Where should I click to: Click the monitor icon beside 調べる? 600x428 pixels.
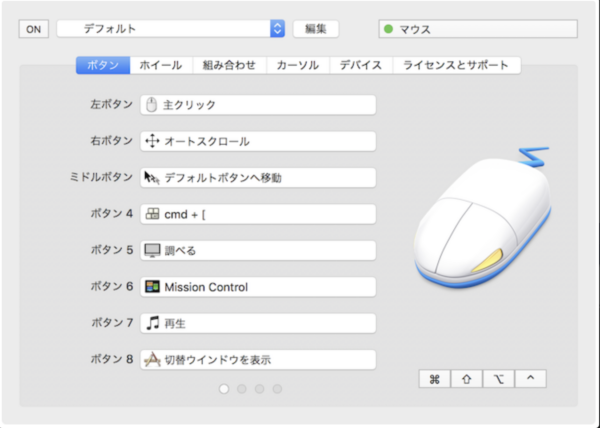tap(152, 250)
